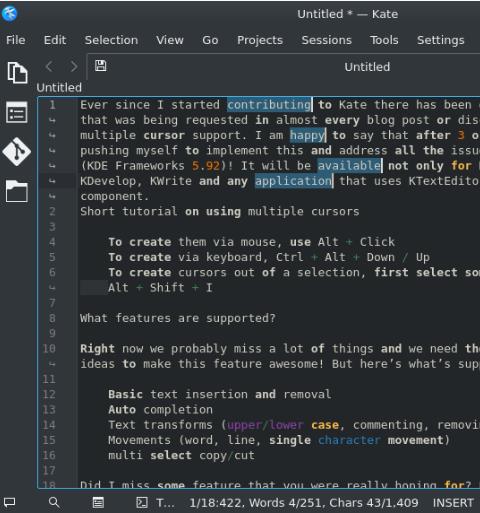Open the Tools menu
480x513 pixels.
(x=384, y=40)
